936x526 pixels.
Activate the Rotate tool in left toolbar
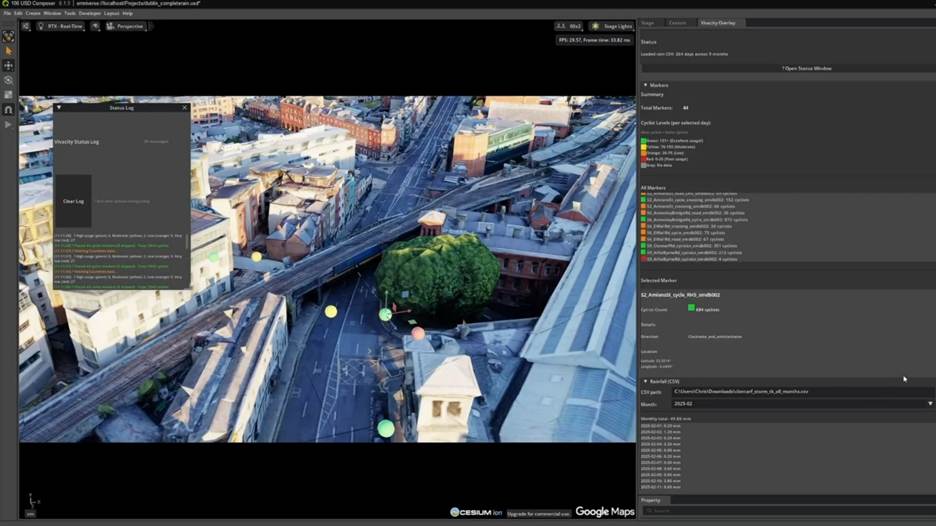pyautogui.click(x=9, y=80)
